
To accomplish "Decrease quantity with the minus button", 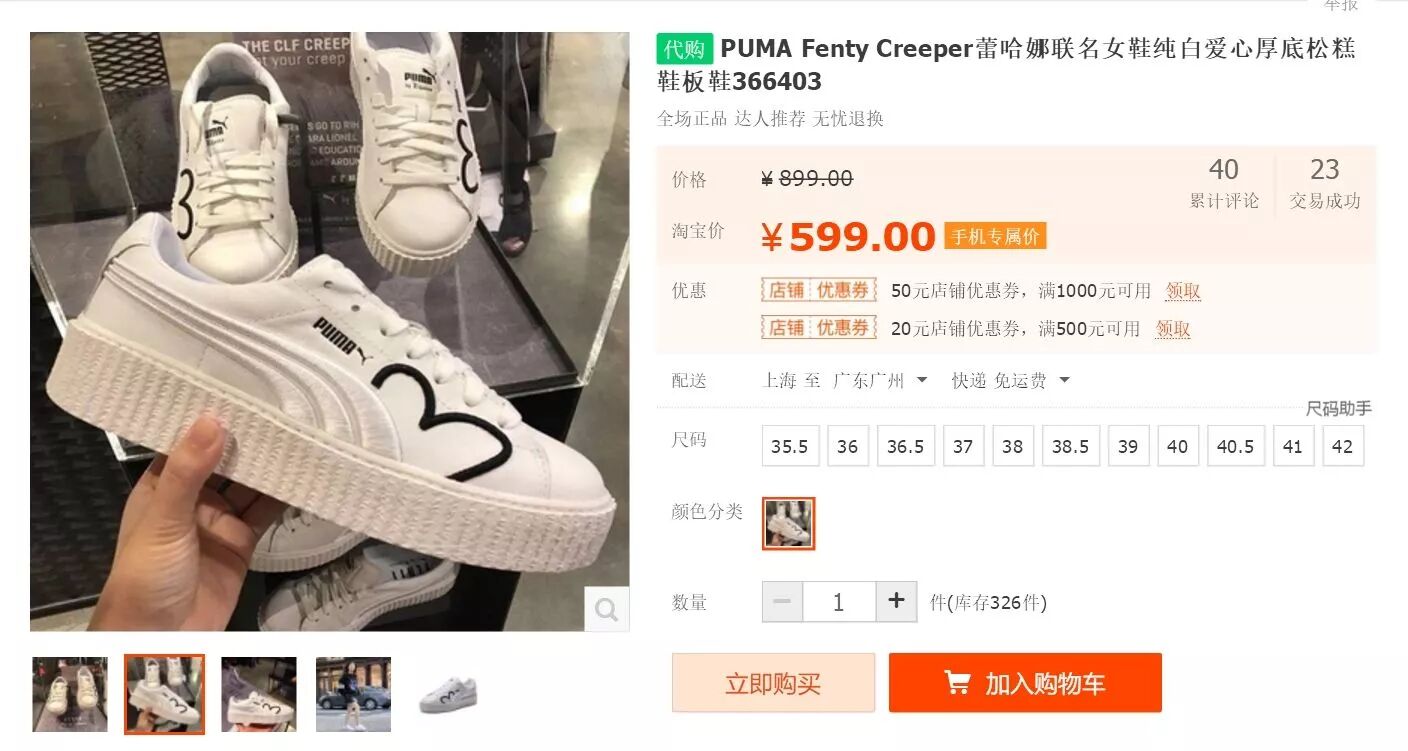I will [x=782, y=602].
